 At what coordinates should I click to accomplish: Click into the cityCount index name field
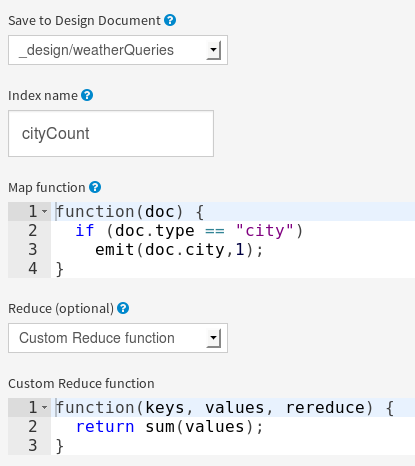click(111, 133)
